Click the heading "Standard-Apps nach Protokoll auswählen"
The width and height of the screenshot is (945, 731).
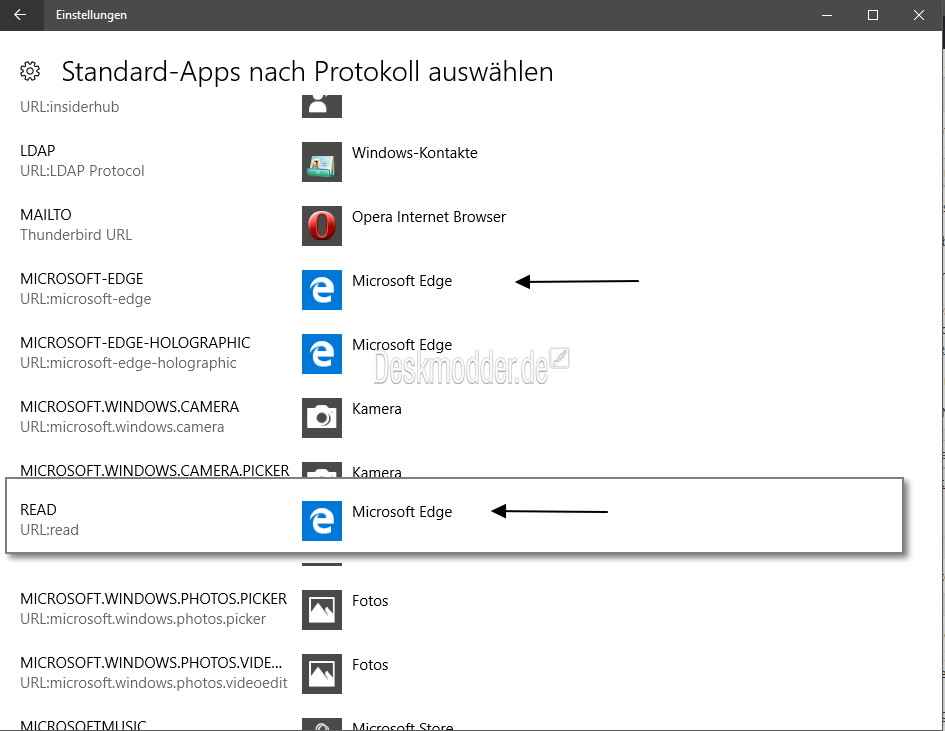pyautogui.click(x=307, y=72)
